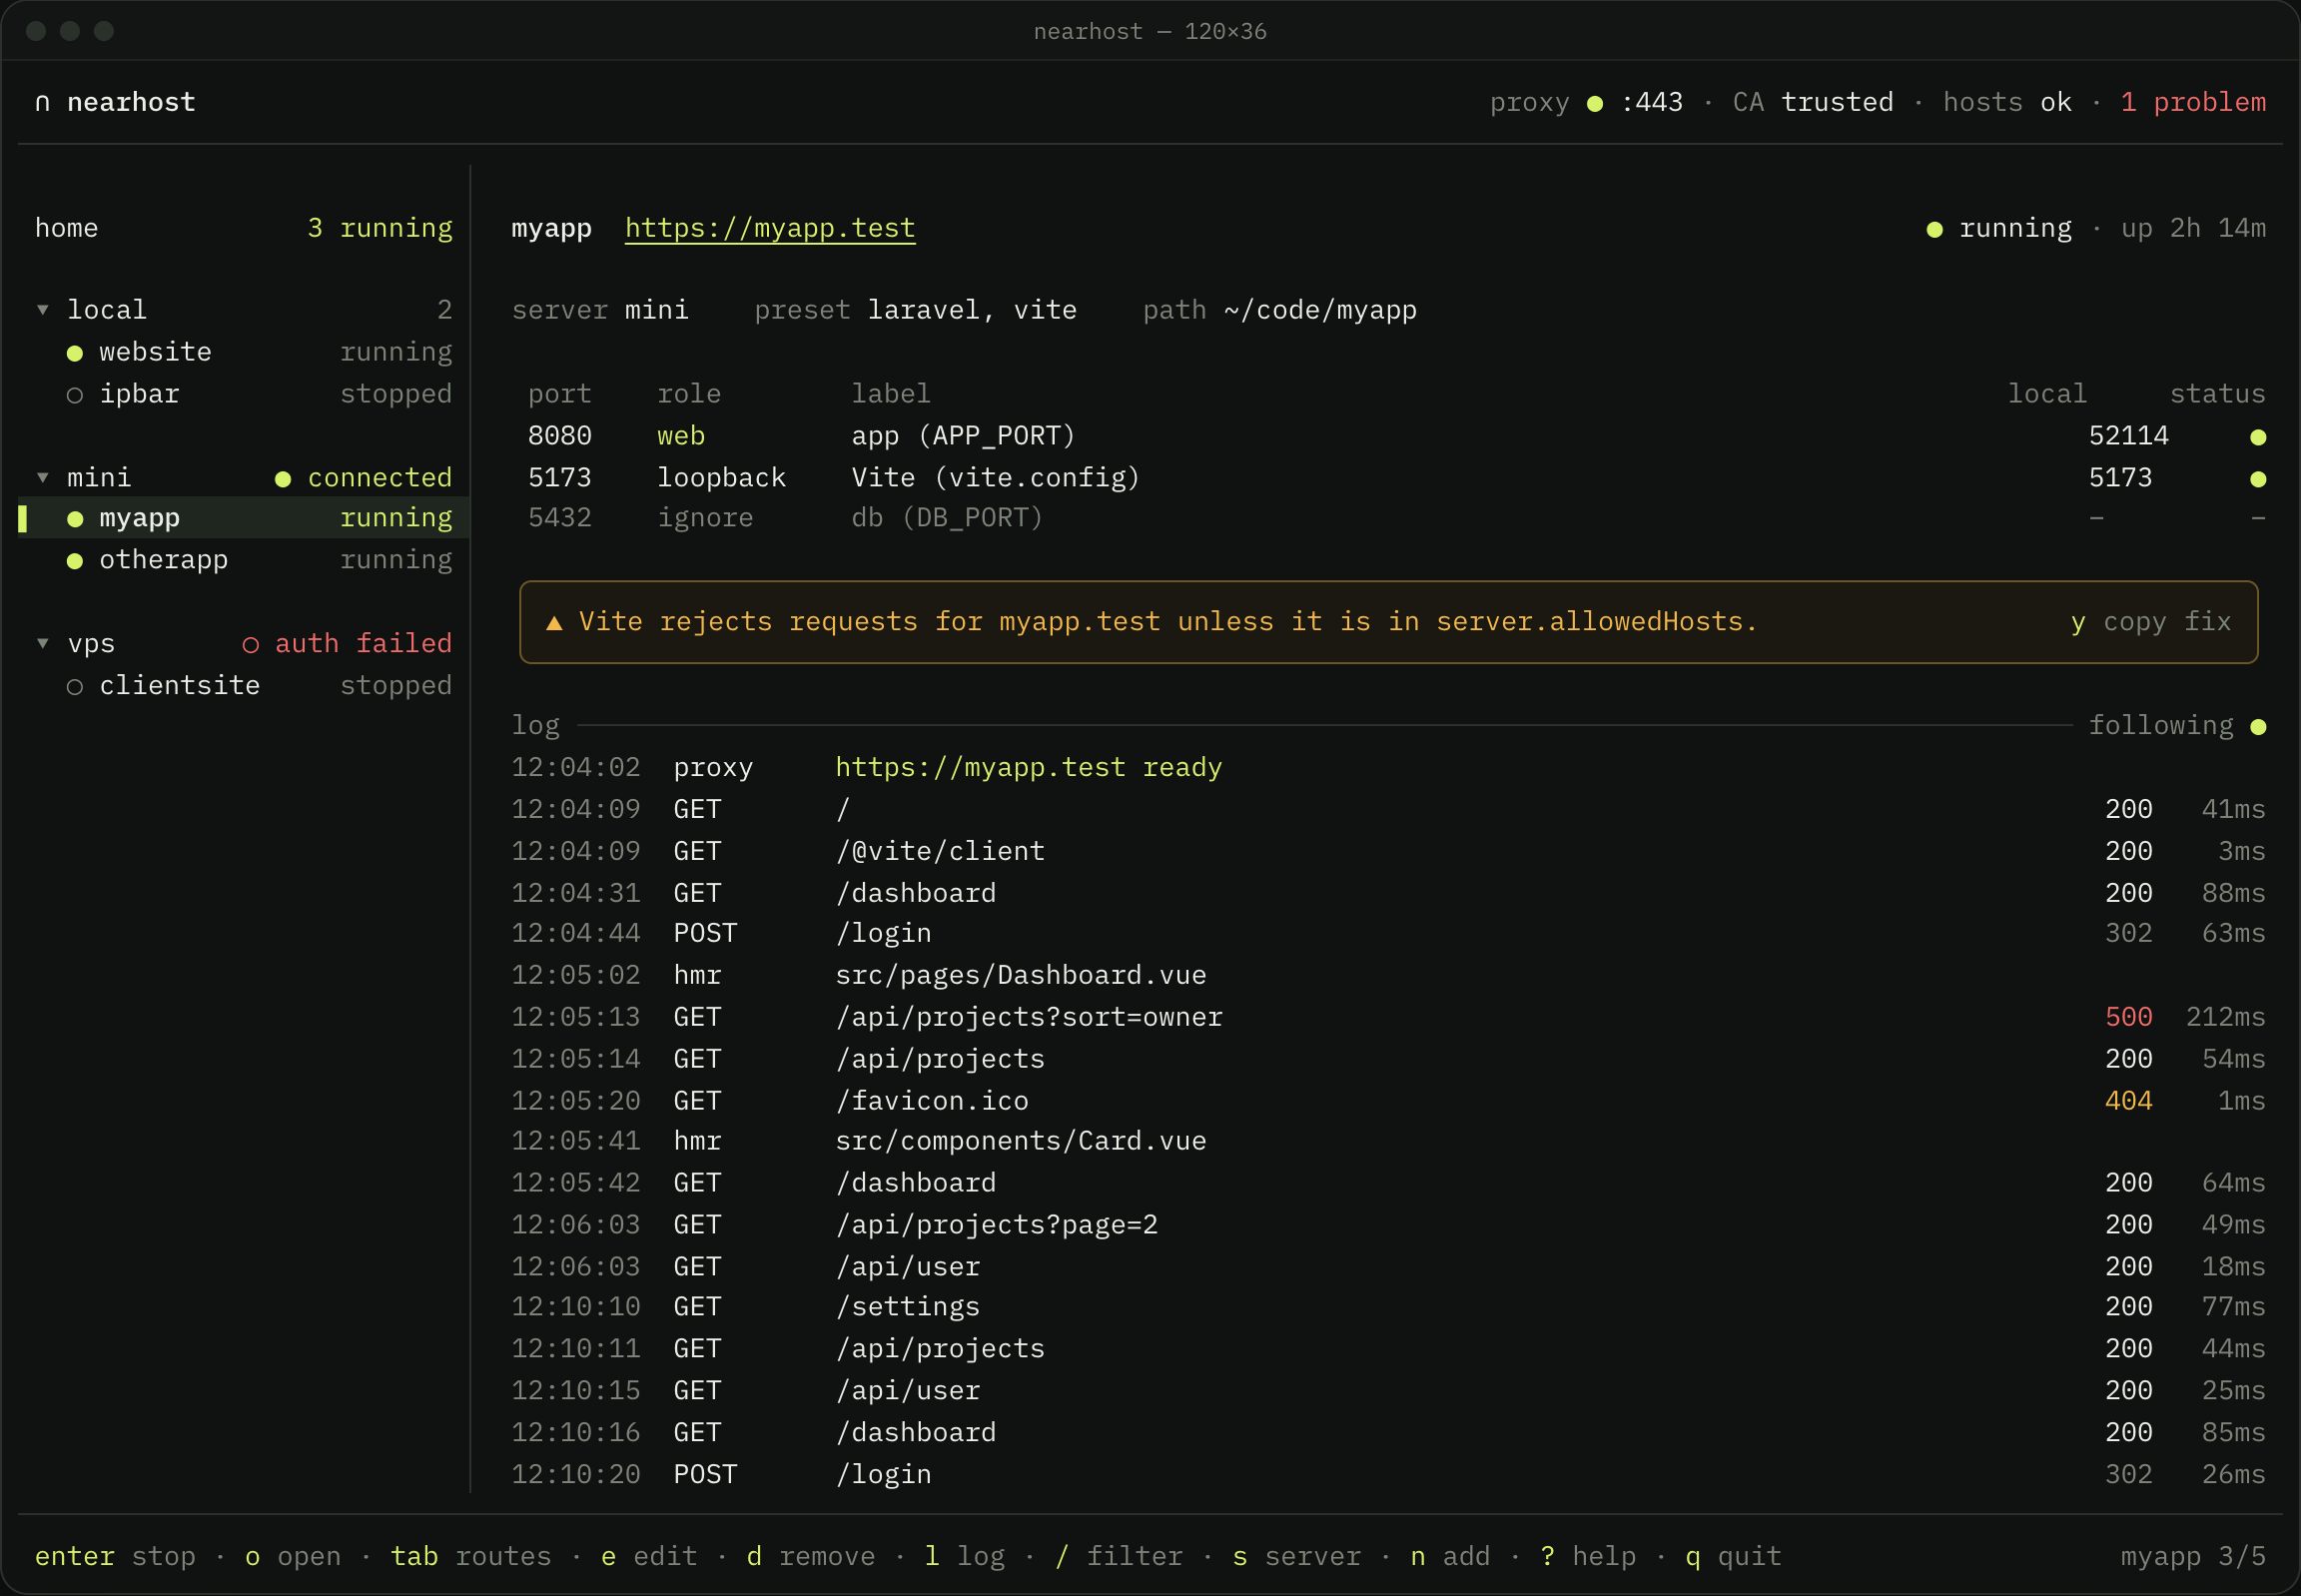Image resolution: width=2301 pixels, height=1596 pixels.
Task: Collapse the mini server group
Action: click(43, 478)
